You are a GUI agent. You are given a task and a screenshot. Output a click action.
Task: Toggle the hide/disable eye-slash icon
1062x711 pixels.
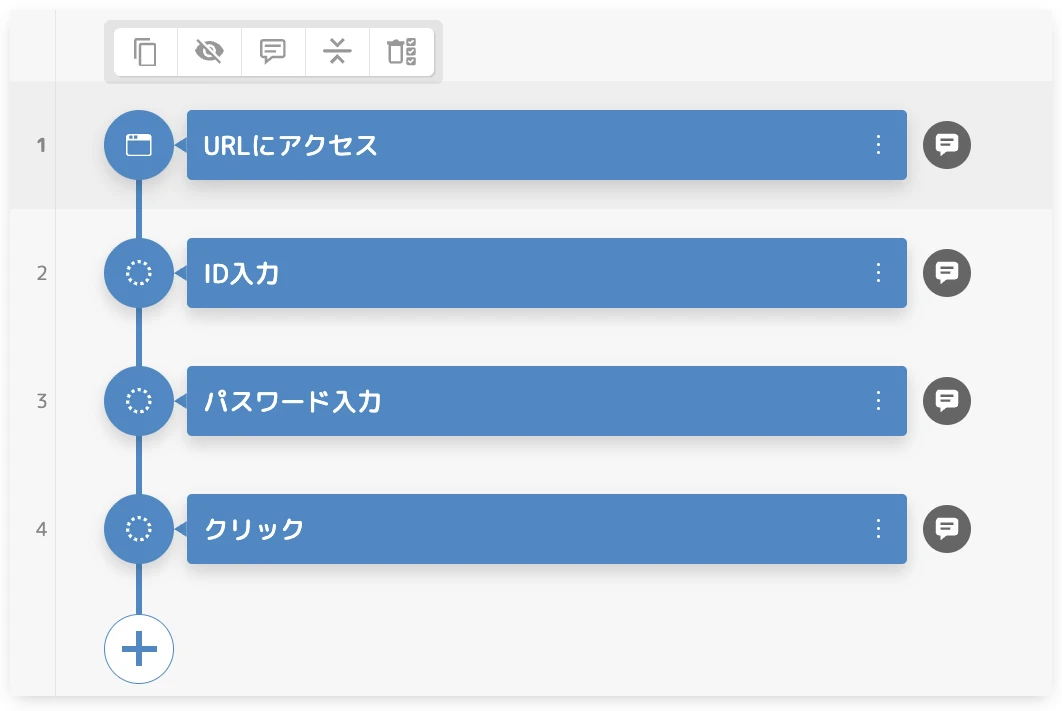(209, 52)
